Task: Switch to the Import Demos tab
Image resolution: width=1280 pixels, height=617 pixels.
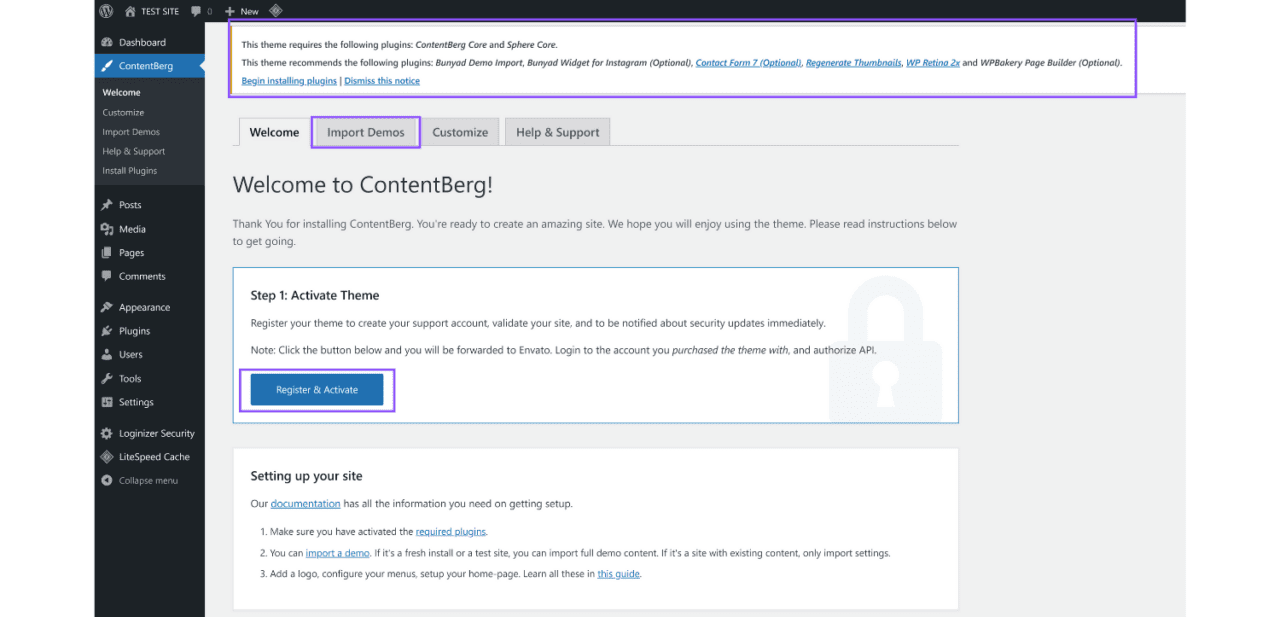Action: click(x=365, y=131)
